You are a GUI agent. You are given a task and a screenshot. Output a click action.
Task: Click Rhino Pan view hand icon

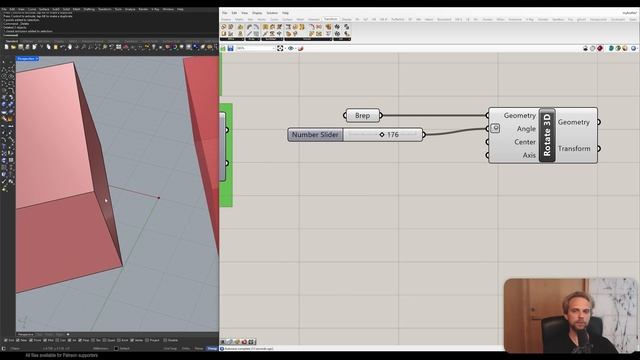coord(69,47)
